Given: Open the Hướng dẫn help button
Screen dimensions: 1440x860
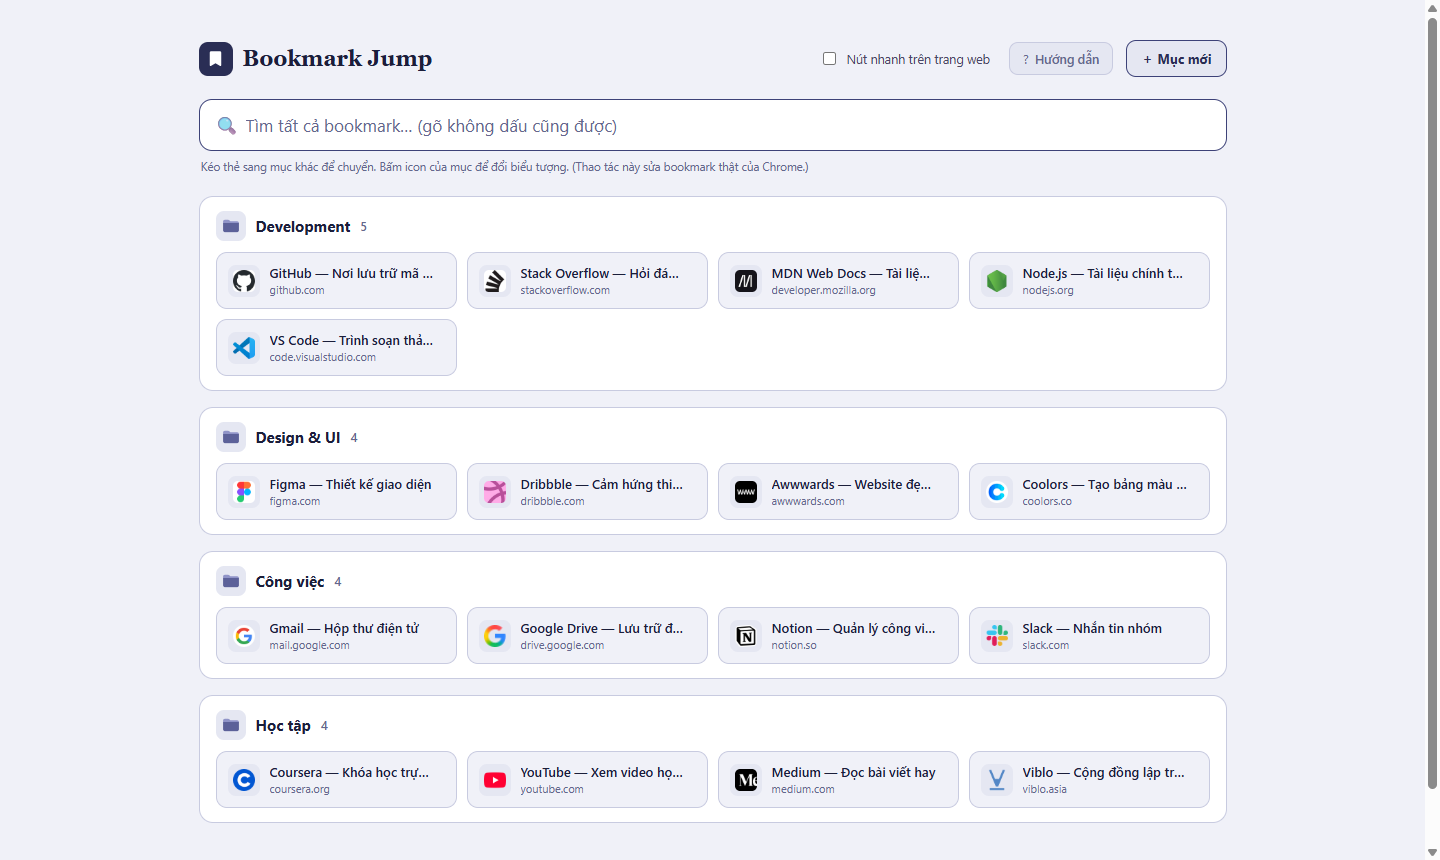Looking at the screenshot, I should point(1060,59).
